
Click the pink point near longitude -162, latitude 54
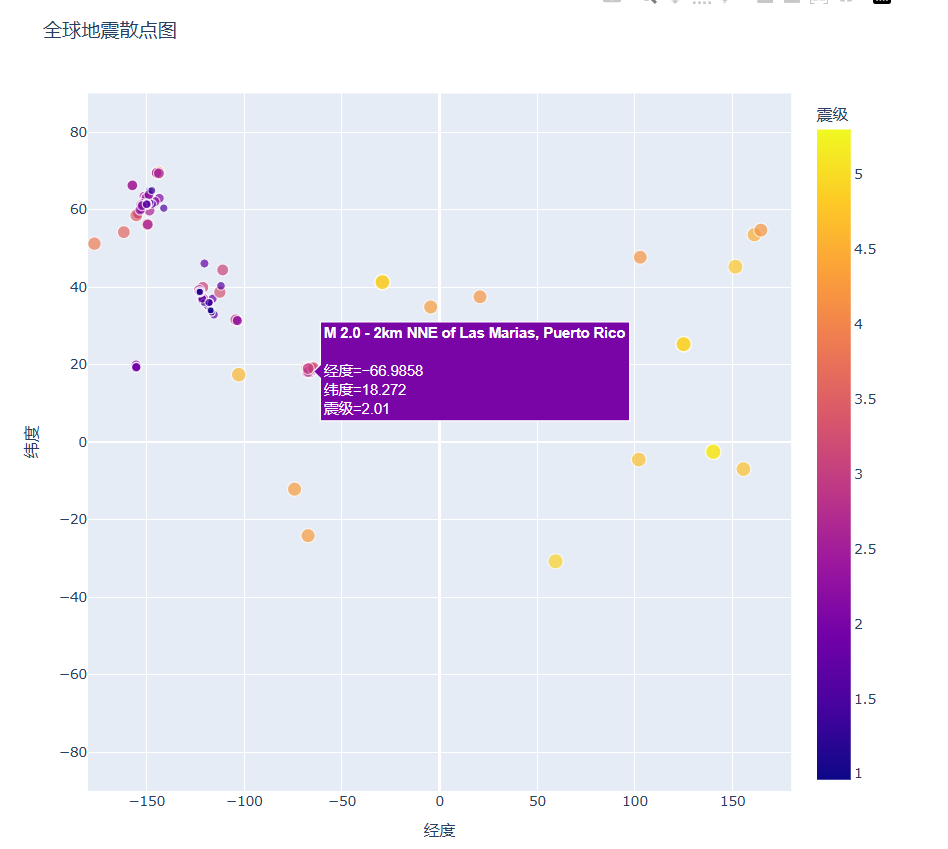(124, 232)
